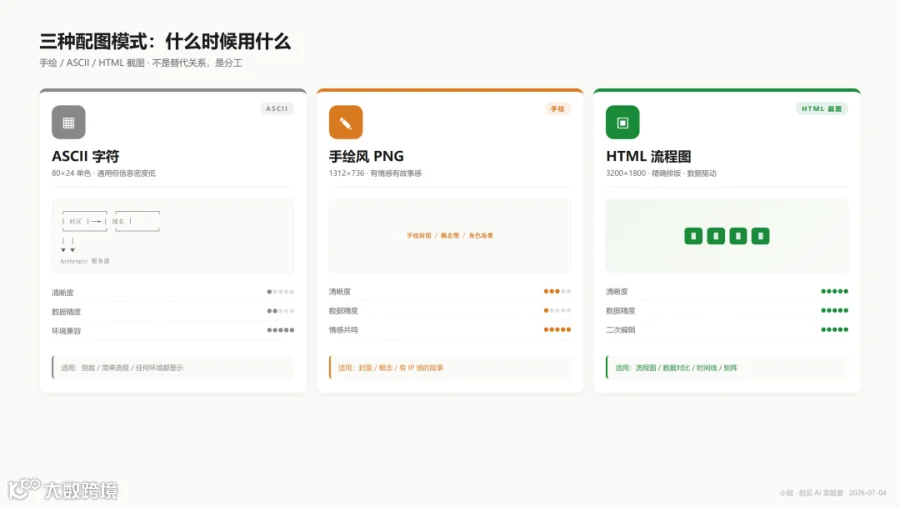Select the orange 手绘 badge tag

pyautogui.click(x=557, y=109)
